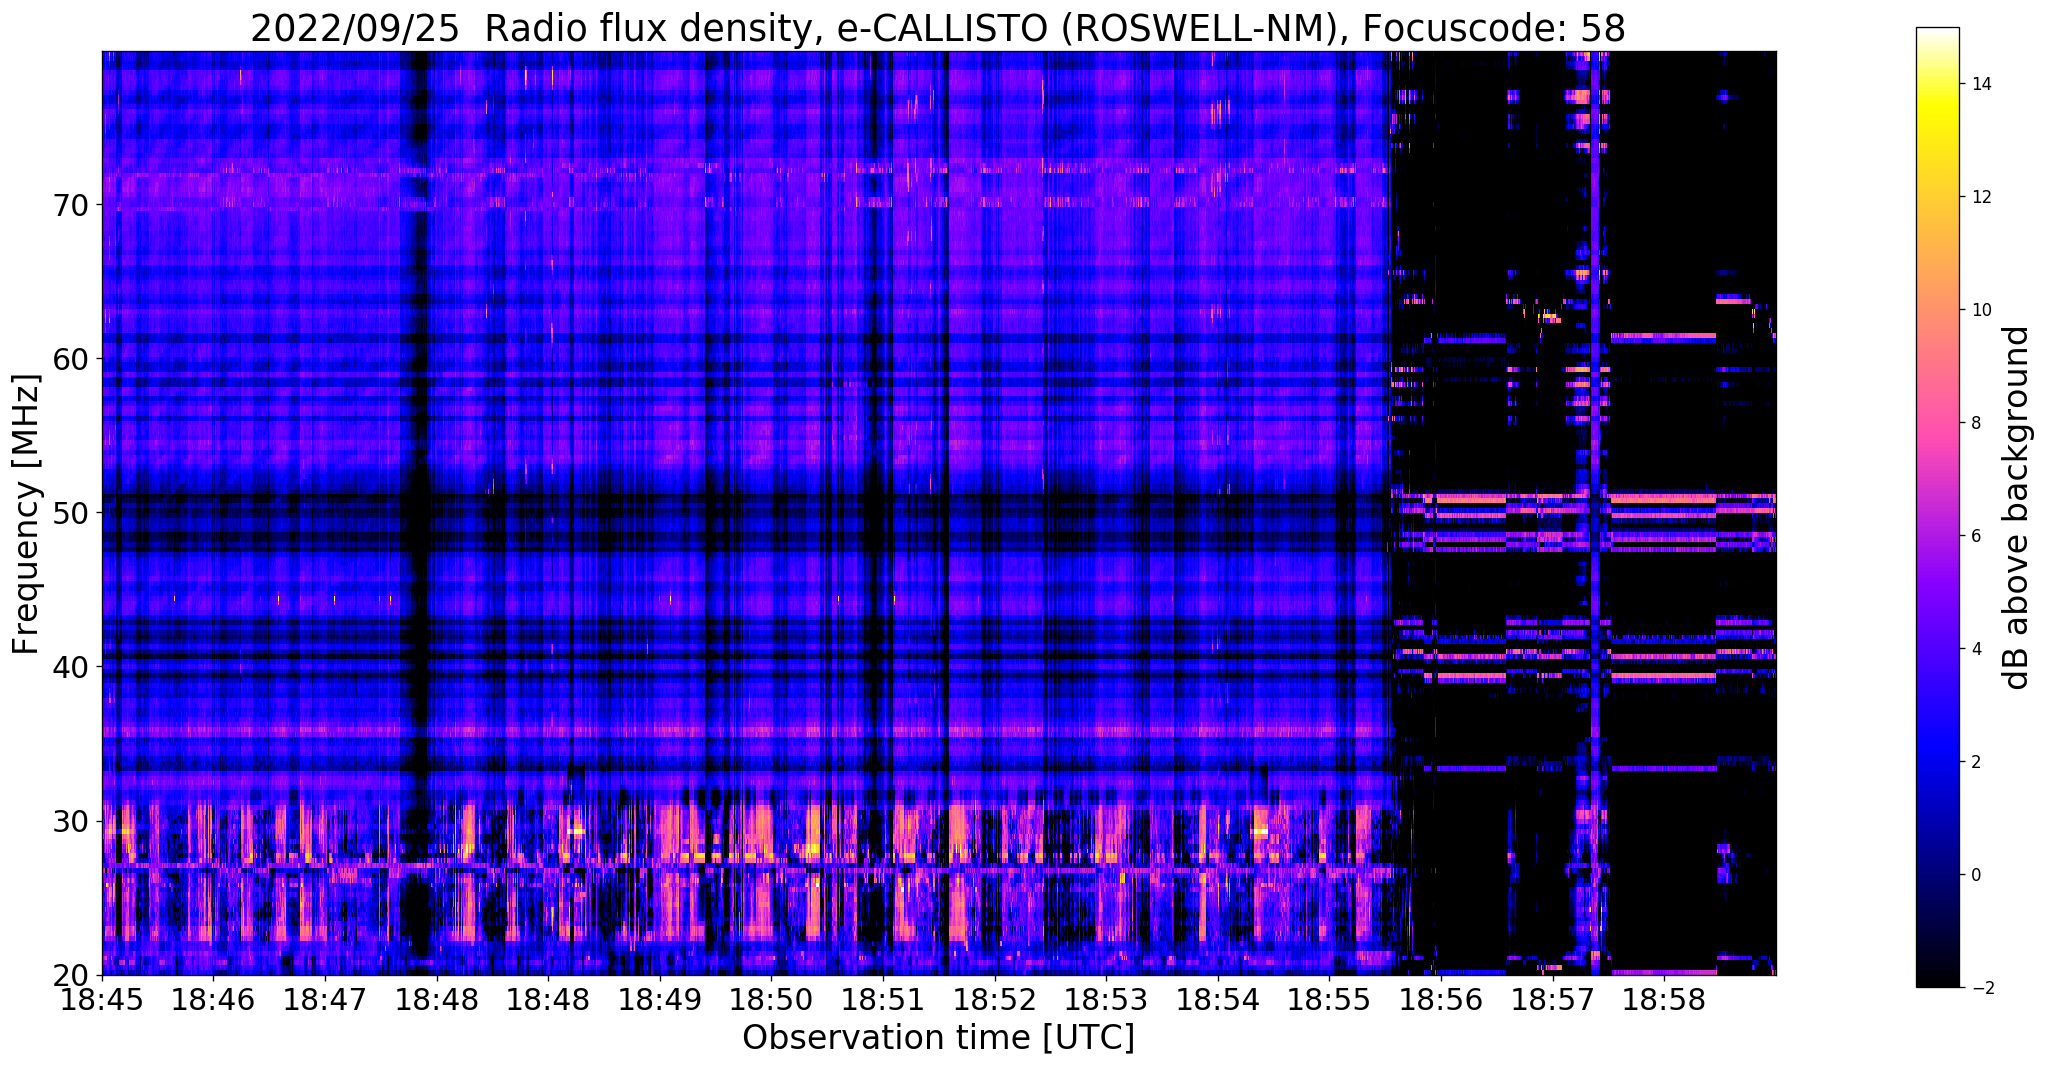Screen dimensions: 2047x1067
Task: Click the 18:46 time tick label
Action: pos(213,1000)
